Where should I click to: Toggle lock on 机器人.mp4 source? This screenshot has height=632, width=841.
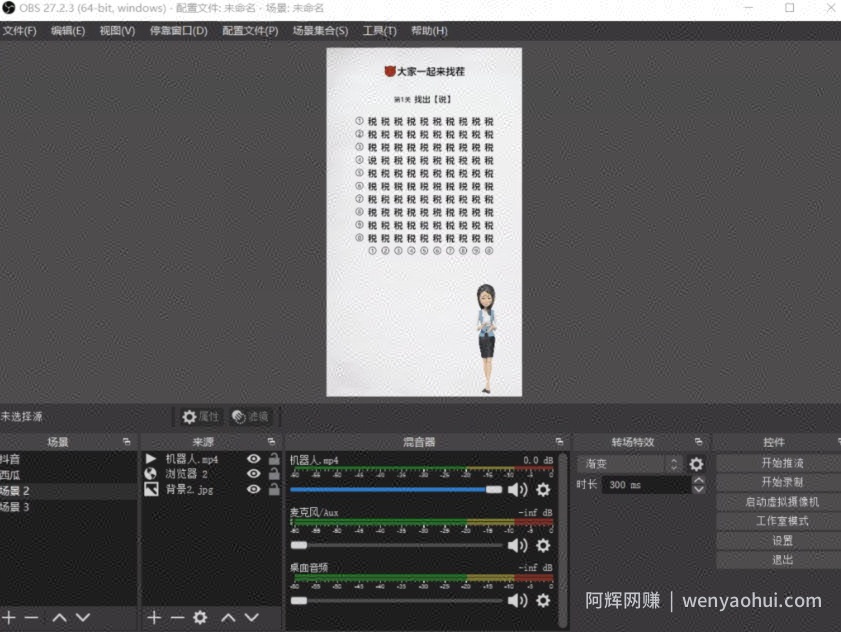pyautogui.click(x=274, y=458)
